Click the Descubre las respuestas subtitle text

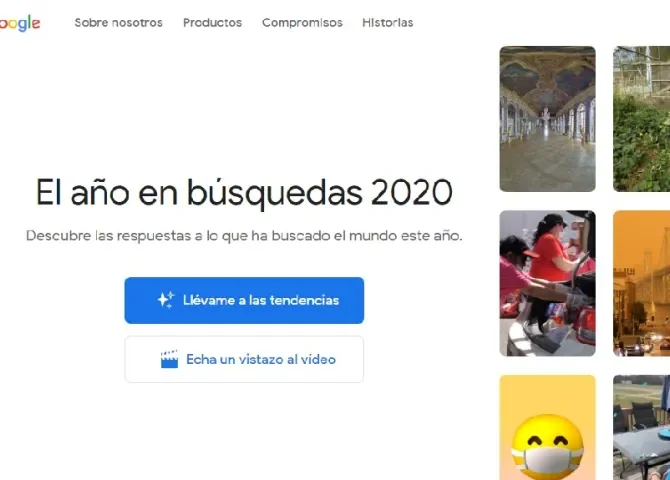pos(244,236)
